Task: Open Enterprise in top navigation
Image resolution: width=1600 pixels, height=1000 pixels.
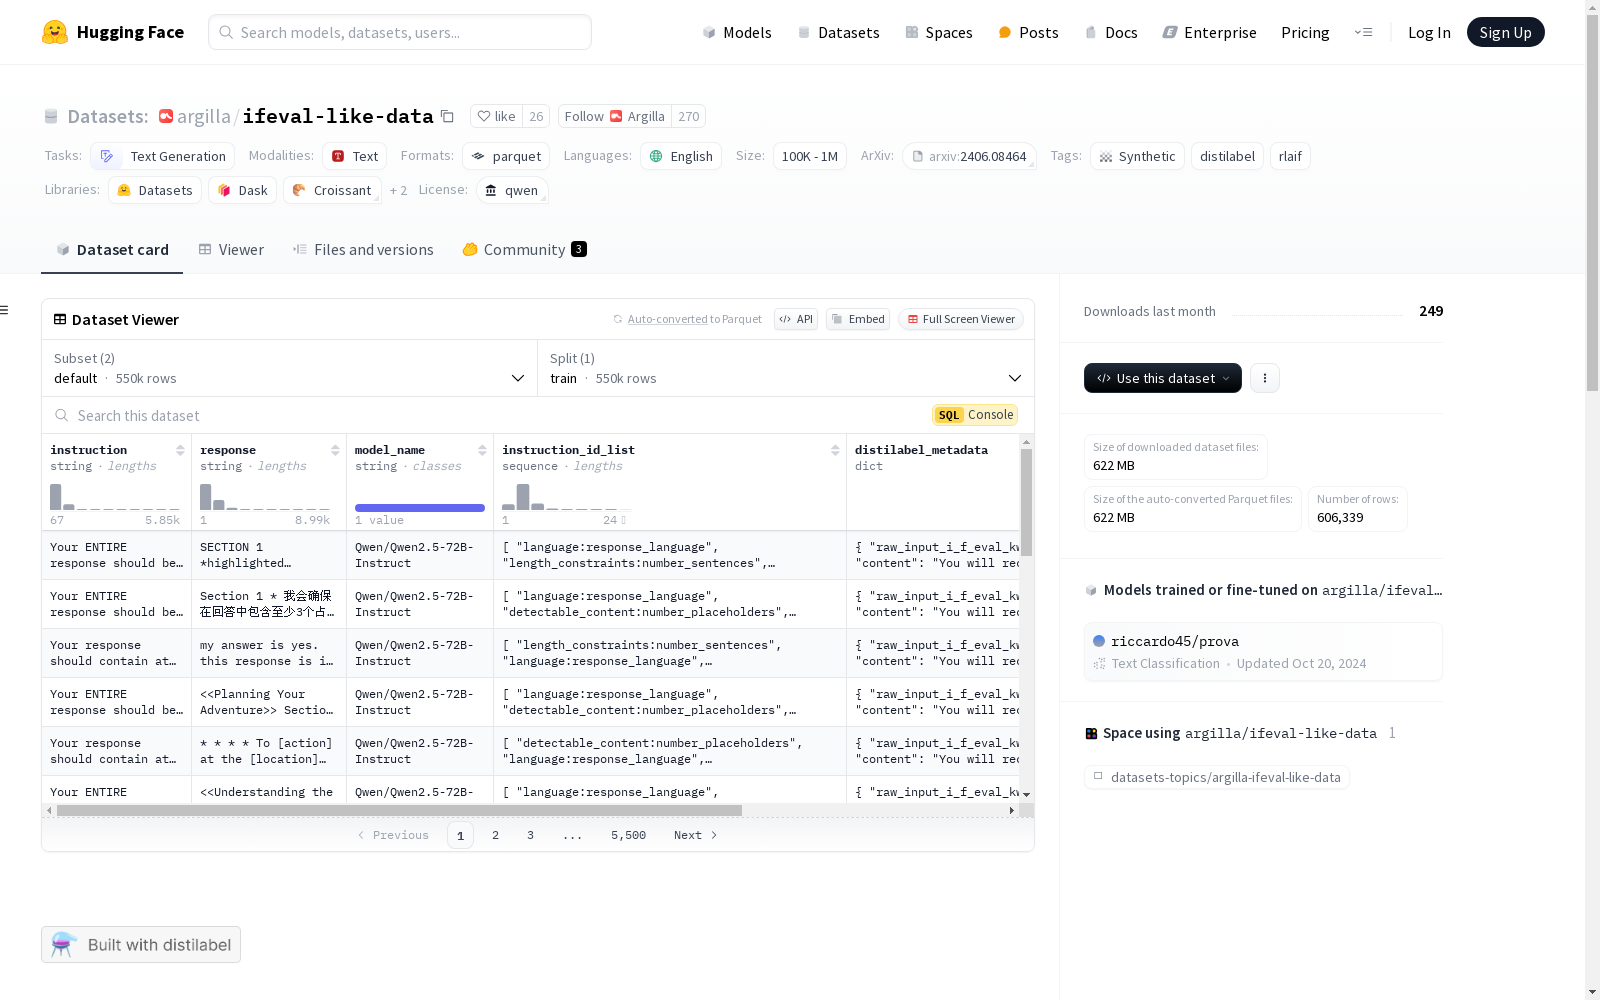Action: click(1209, 33)
